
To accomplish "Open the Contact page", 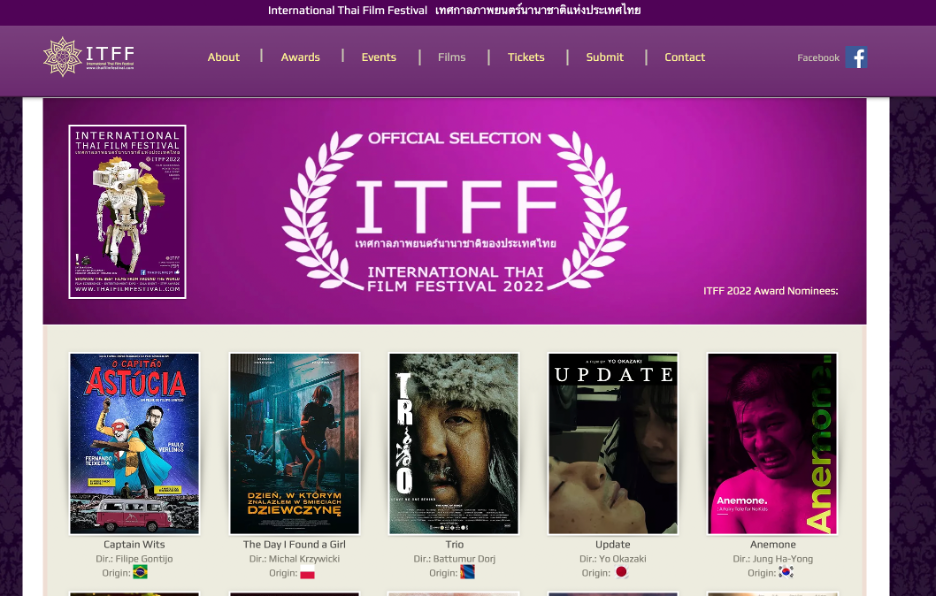I will pyautogui.click(x=685, y=57).
